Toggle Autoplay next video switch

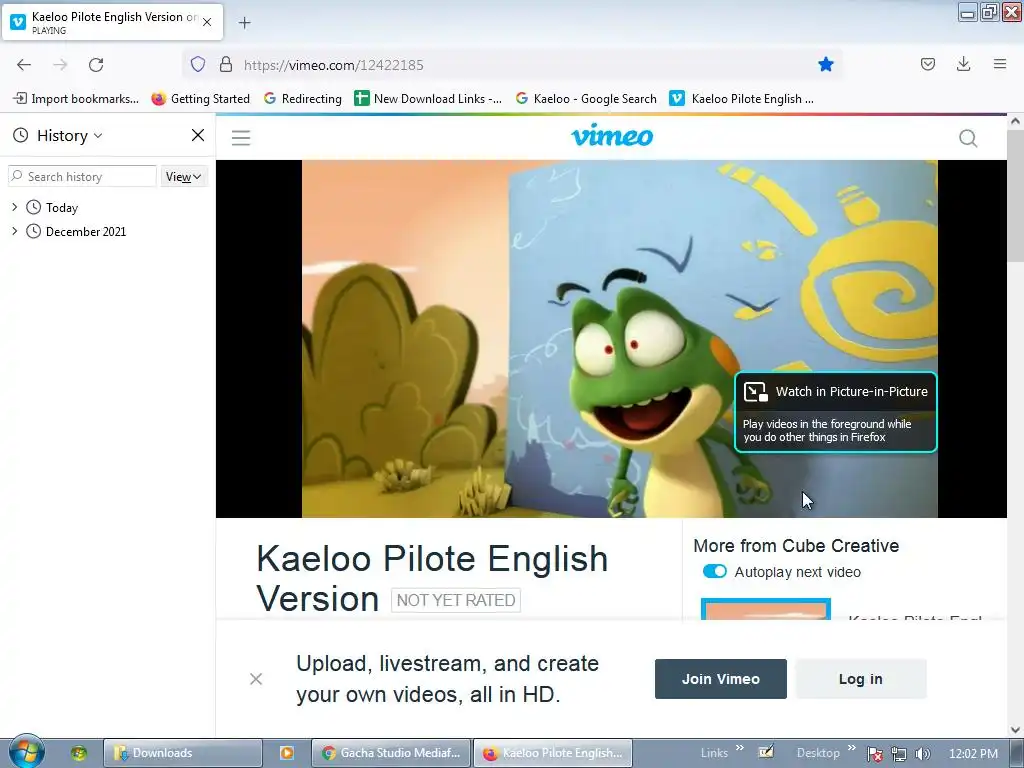[714, 571]
